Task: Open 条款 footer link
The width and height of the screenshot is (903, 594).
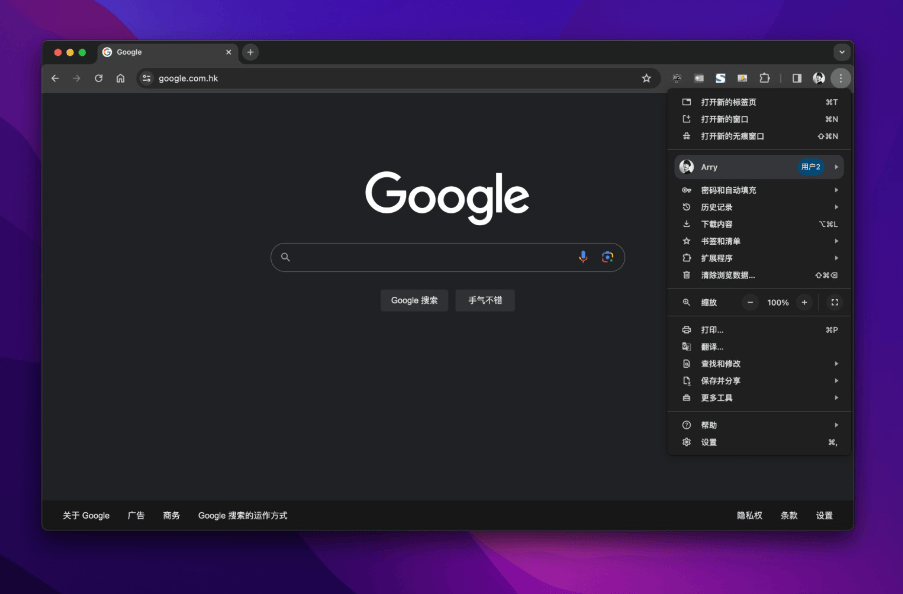Action: (789, 516)
